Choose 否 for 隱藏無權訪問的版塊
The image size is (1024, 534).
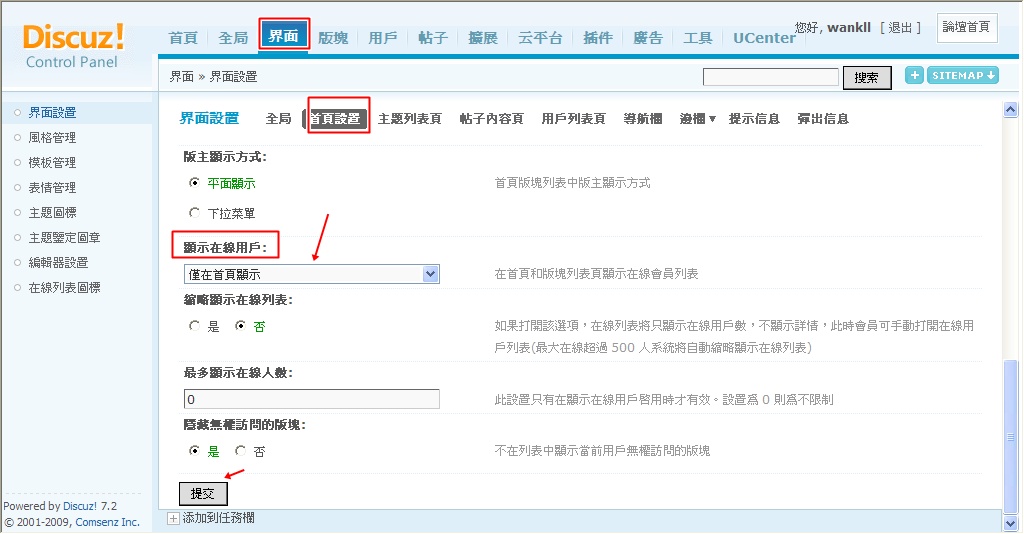[x=240, y=451]
